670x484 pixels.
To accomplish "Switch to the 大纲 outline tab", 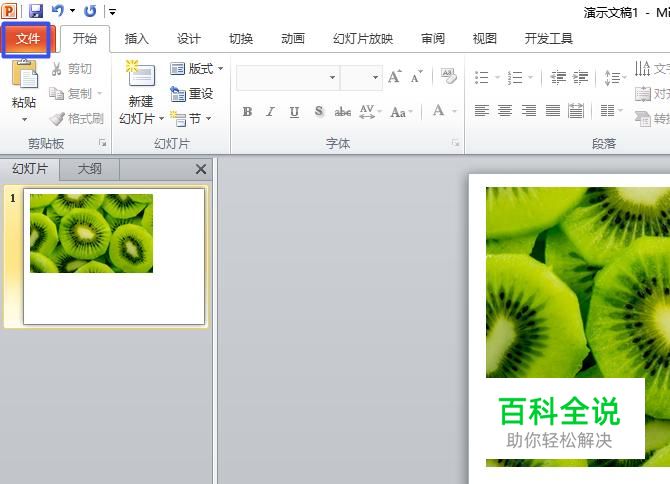I will point(90,169).
